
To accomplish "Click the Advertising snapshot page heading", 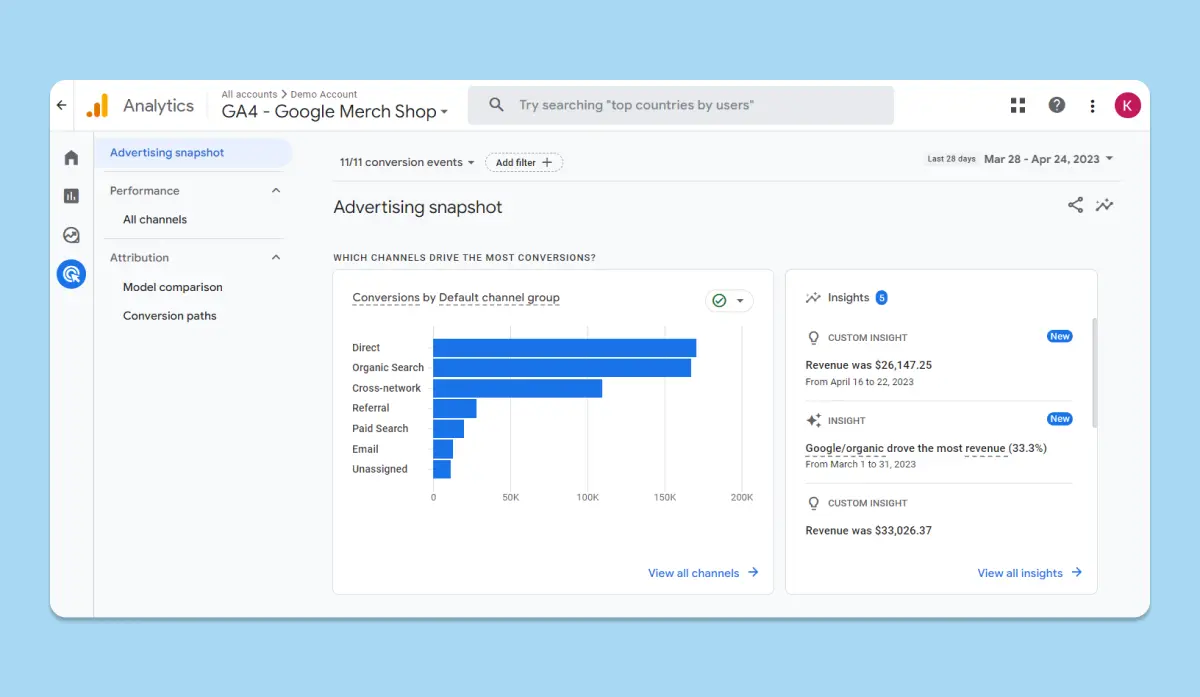I will click(418, 207).
